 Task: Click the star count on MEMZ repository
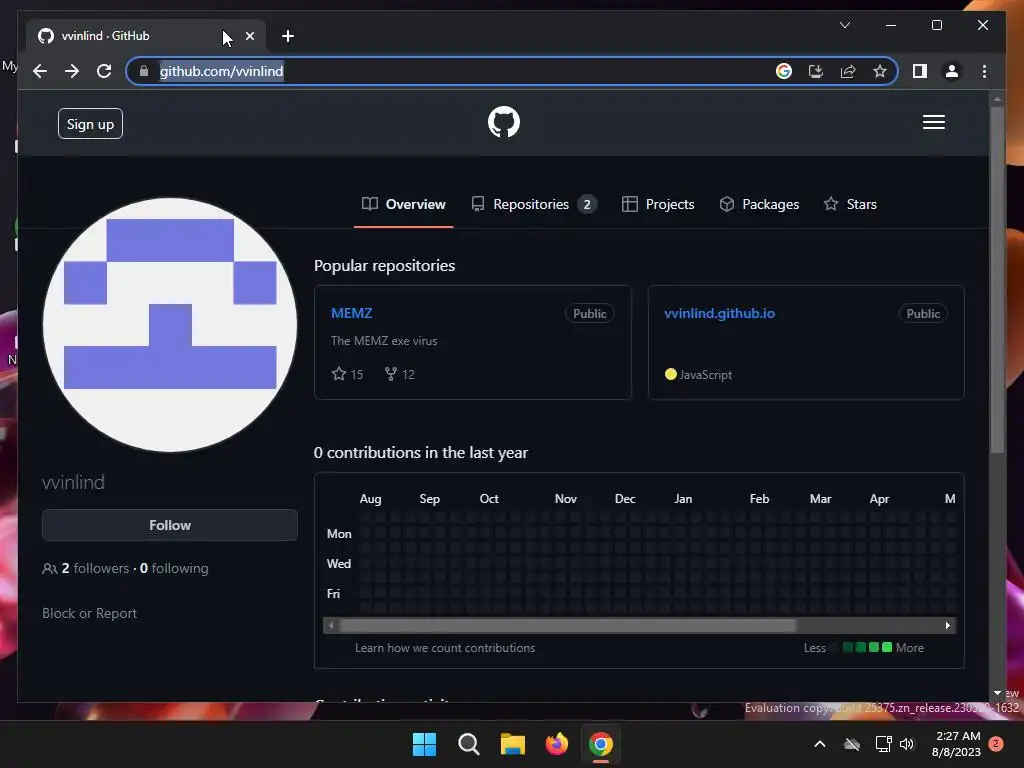point(347,374)
